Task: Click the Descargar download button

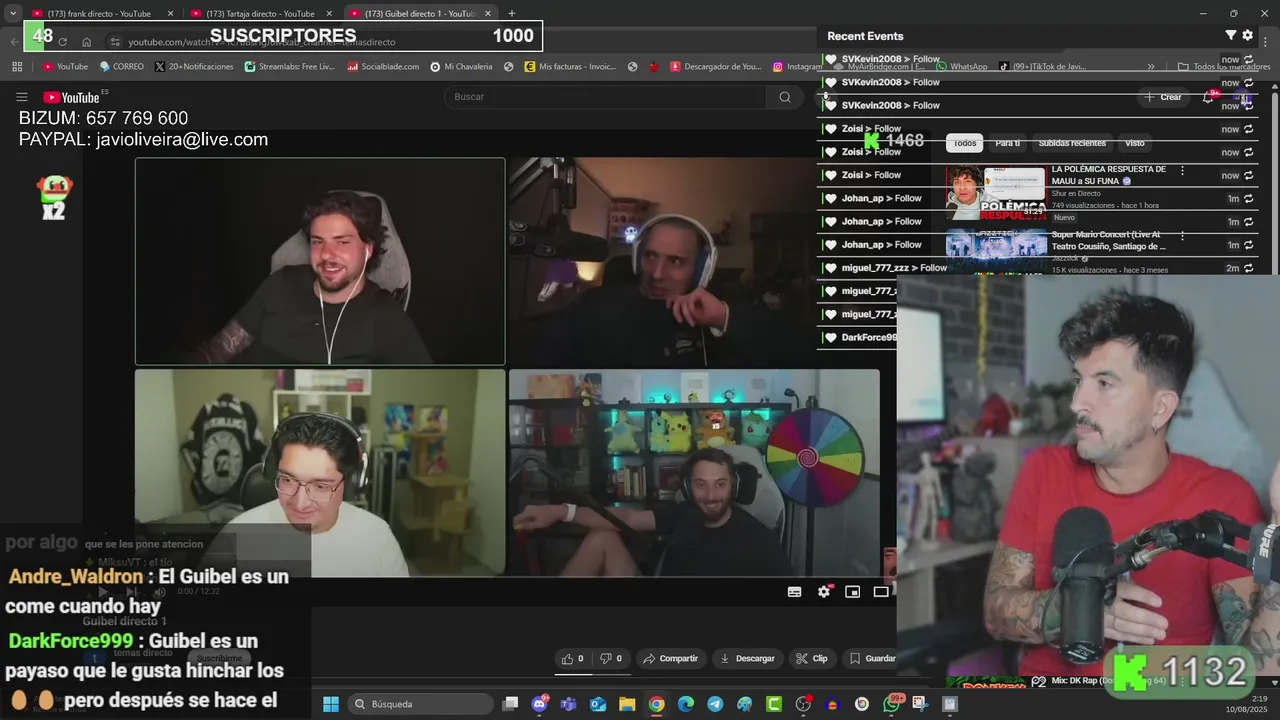Action: [x=747, y=658]
